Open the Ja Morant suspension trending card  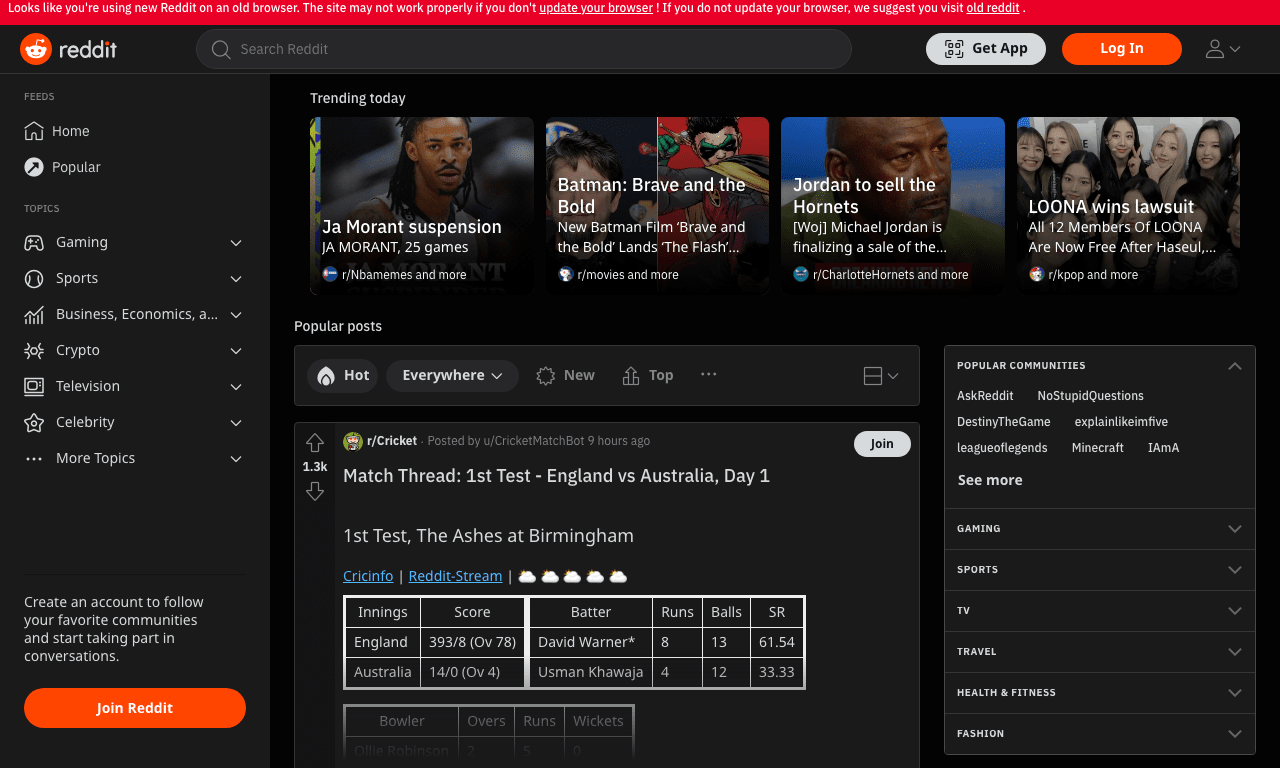point(422,206)
